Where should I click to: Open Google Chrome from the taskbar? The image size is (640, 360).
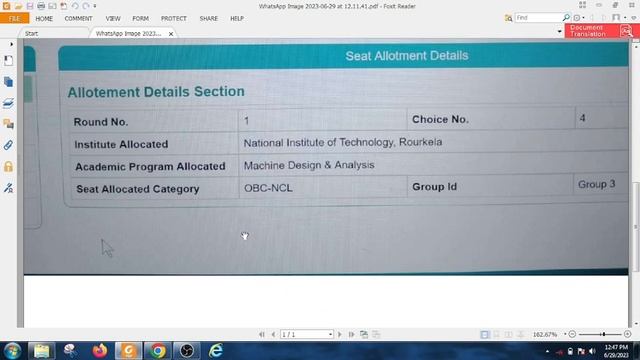point(157,351)
